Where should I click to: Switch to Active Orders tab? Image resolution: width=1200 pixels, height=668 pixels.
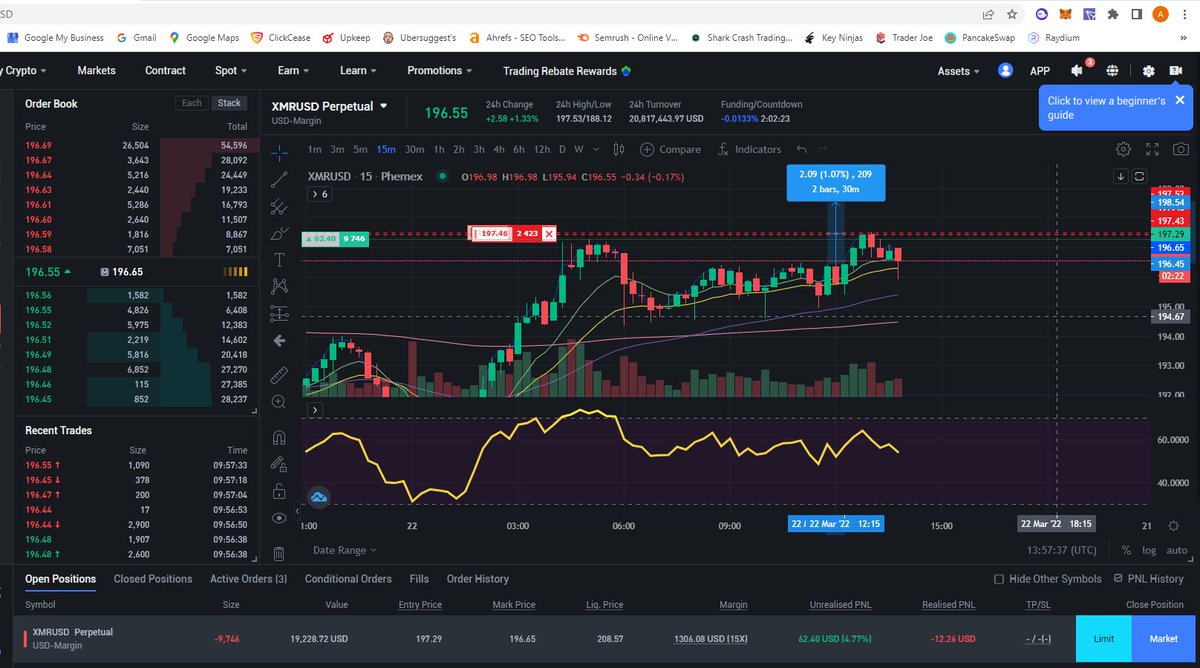coord(249,579)
